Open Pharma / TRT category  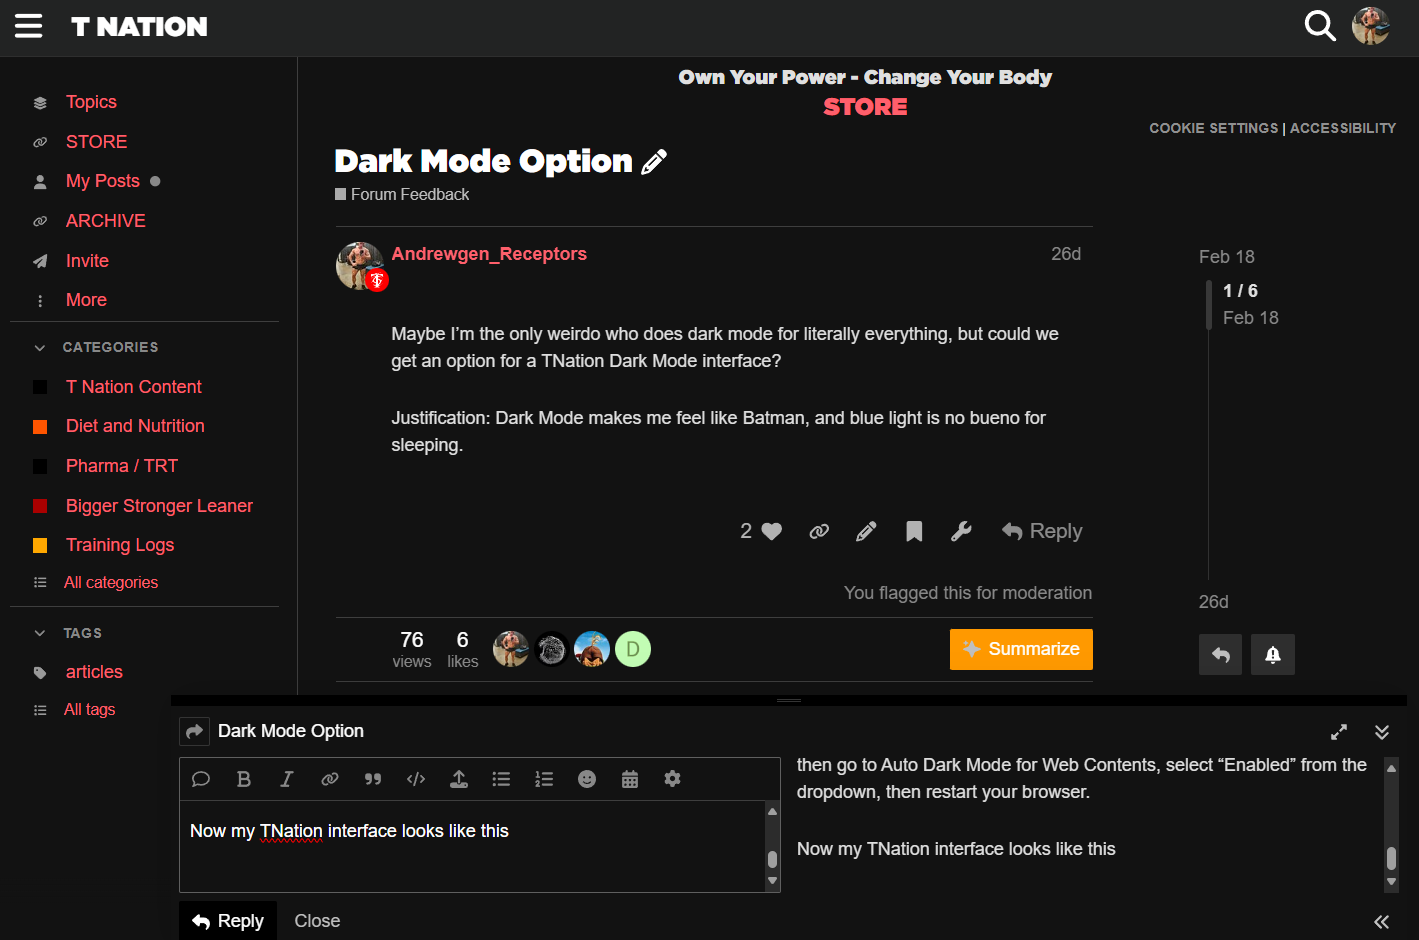[121, 466]
